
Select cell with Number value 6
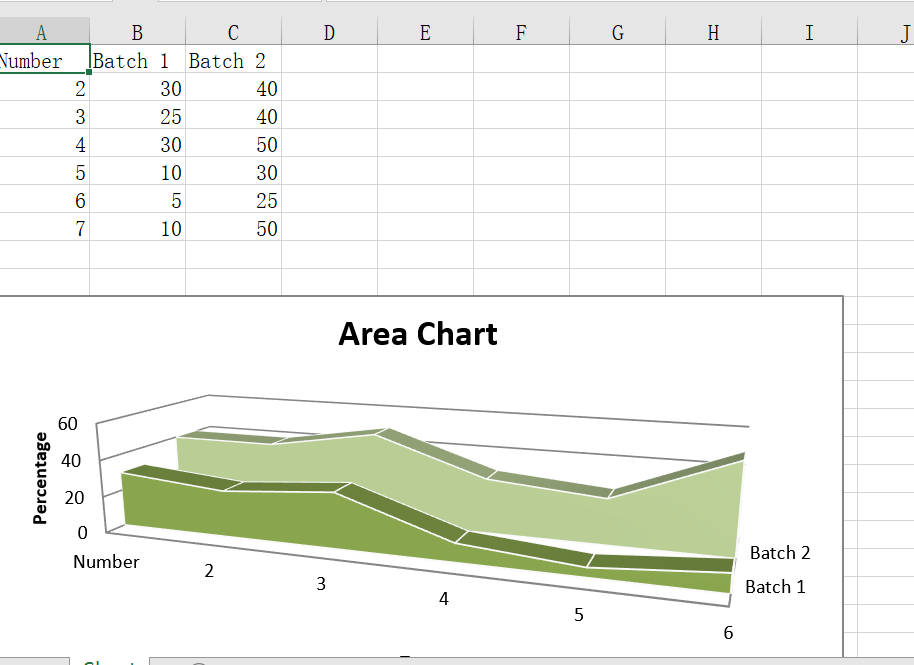pyautogui.click(x=44, y=199)
